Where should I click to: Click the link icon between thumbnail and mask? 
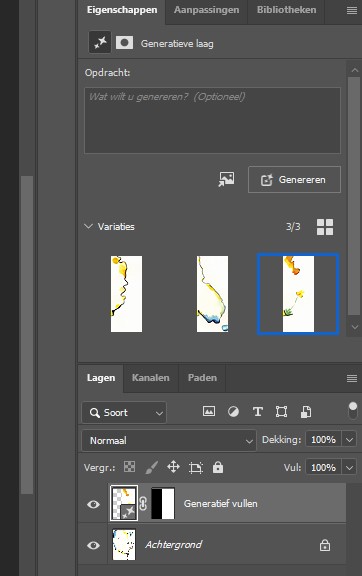[143, 504]
